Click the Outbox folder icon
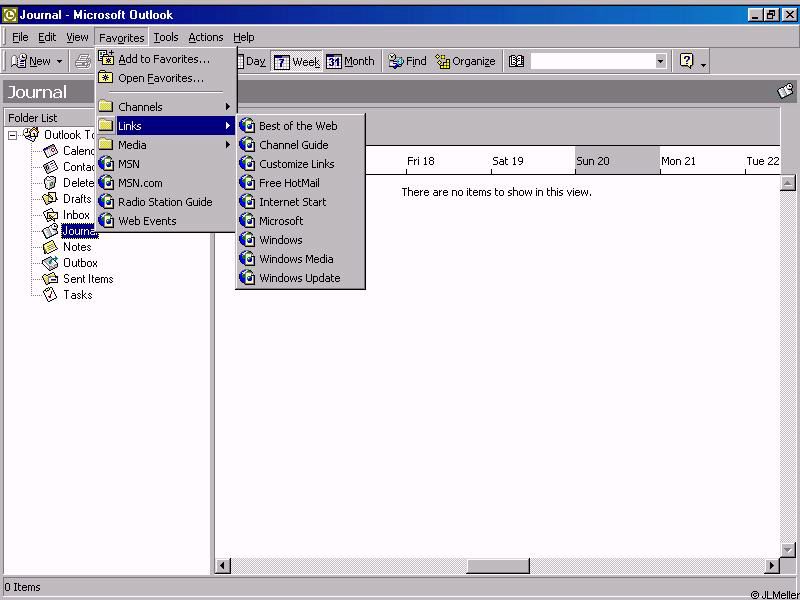Screen dimensions: 800x600 point(50,263)
